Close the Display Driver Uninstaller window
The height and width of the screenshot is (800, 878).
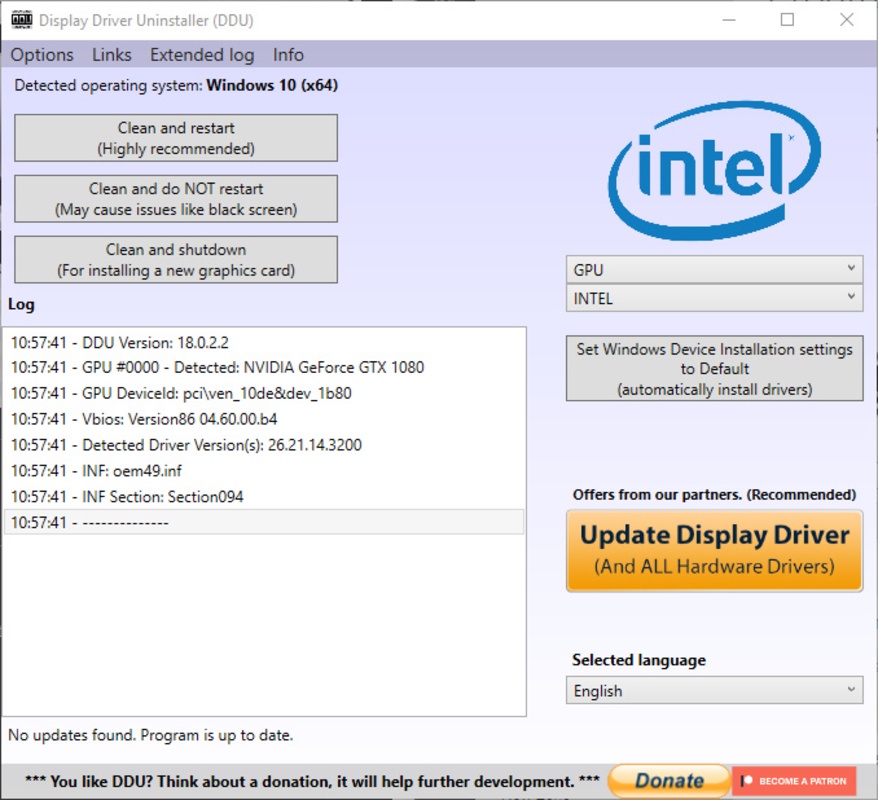[x=846, y=20]
